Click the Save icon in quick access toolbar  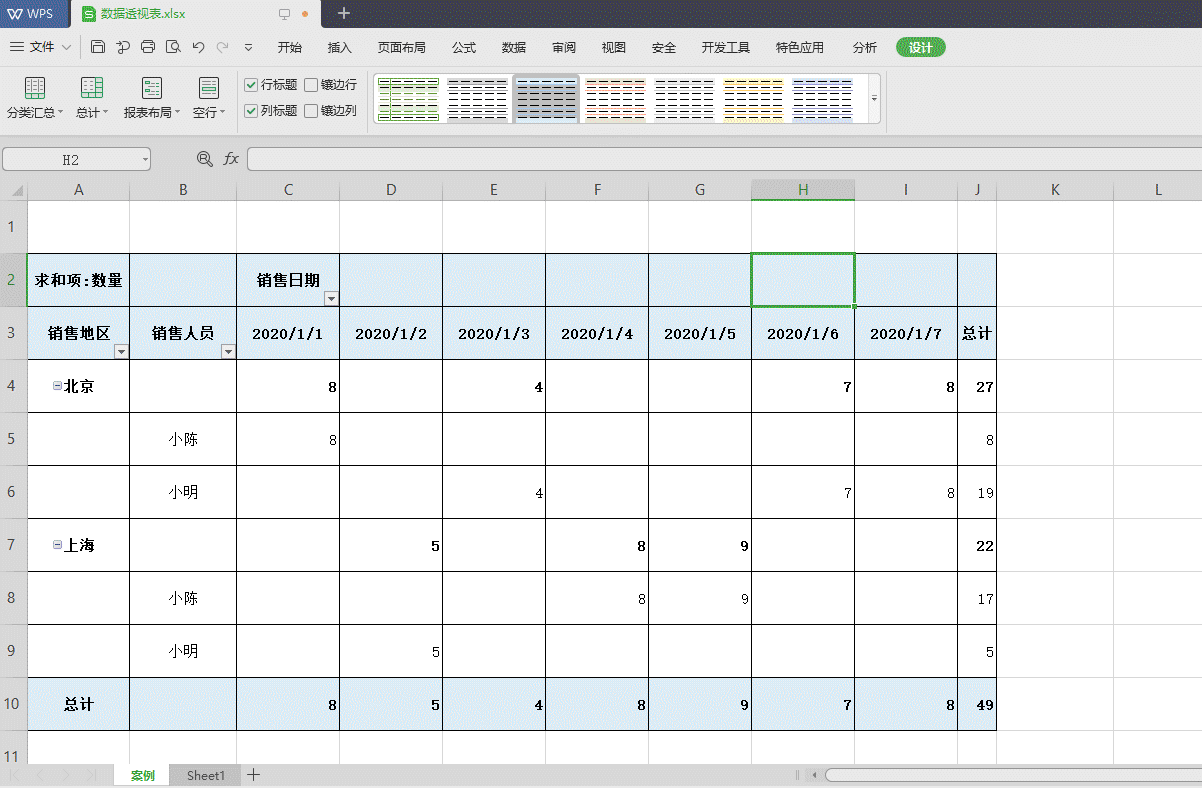coord(97,47)
